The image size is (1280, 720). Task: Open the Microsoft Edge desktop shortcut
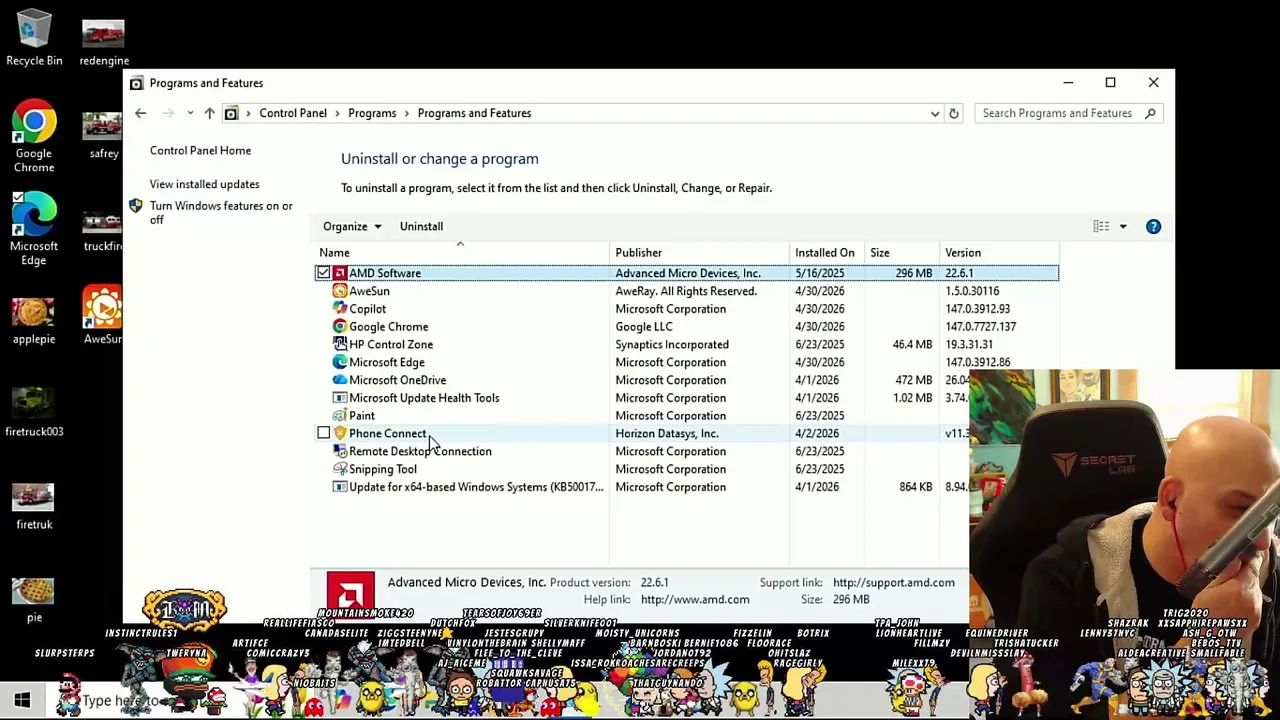[34, 230]
